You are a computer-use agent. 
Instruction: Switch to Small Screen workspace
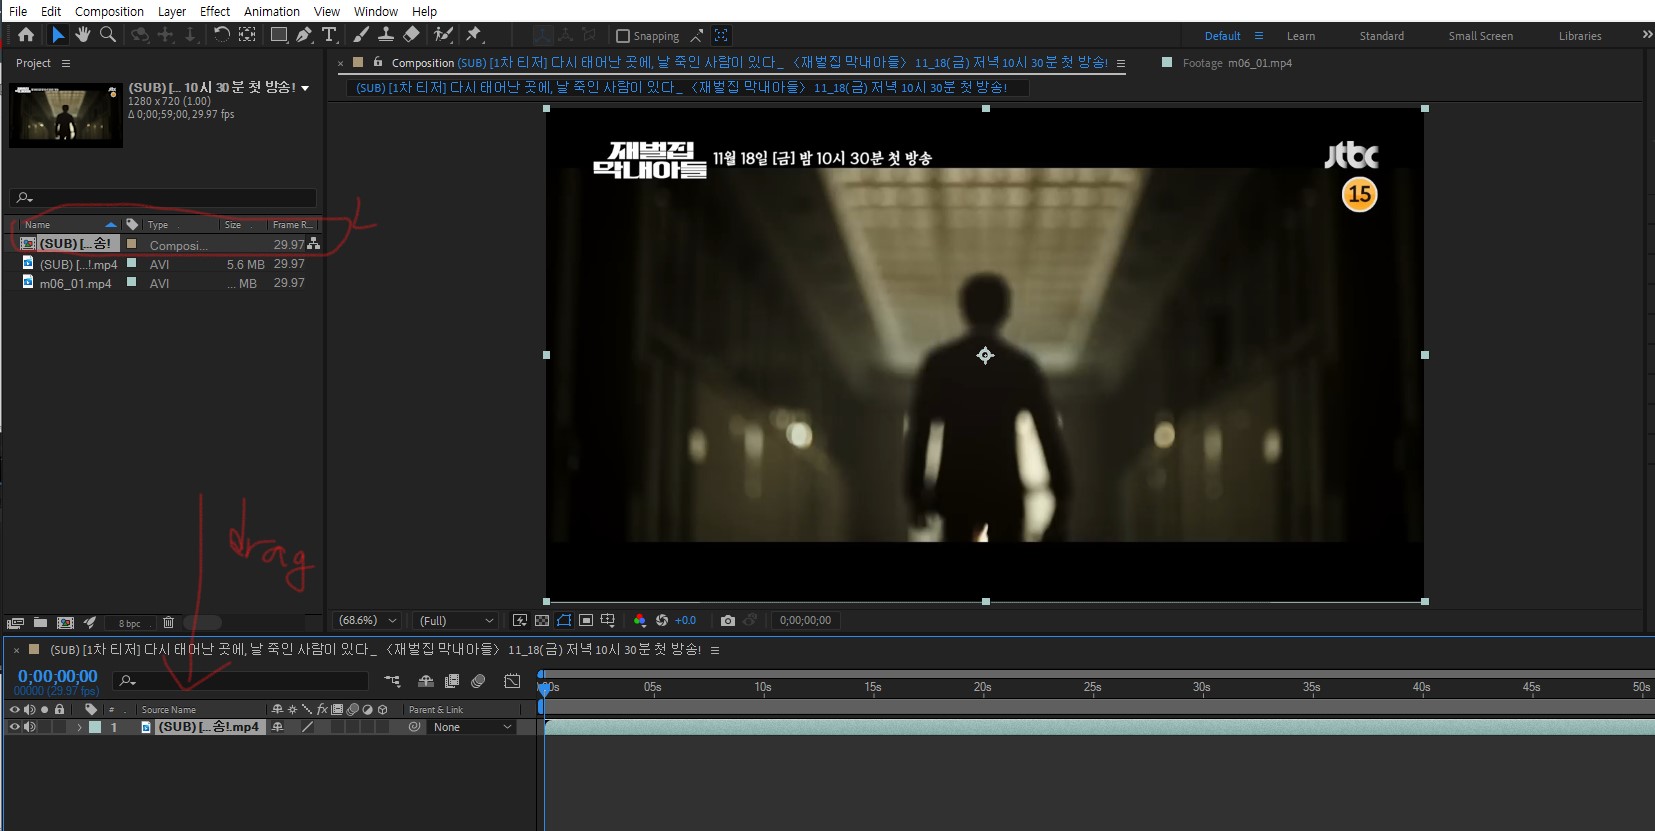click(x=1481, y=36)
